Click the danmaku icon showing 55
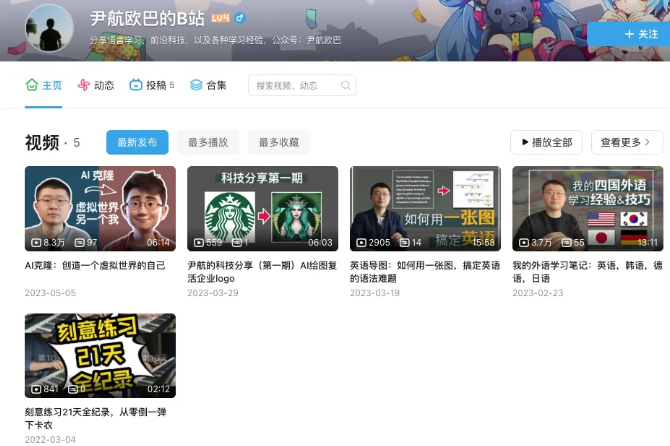670x446 pixels. (567, 243)
